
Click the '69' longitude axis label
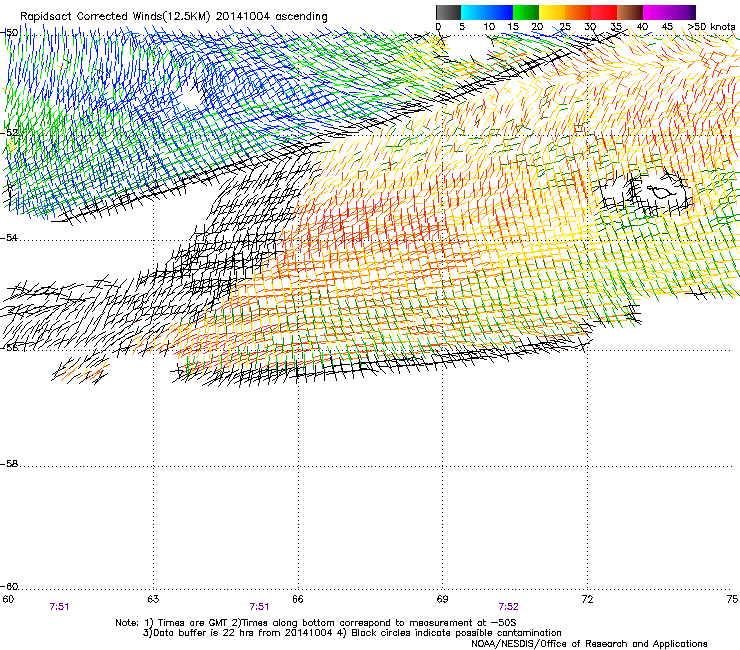442,599
